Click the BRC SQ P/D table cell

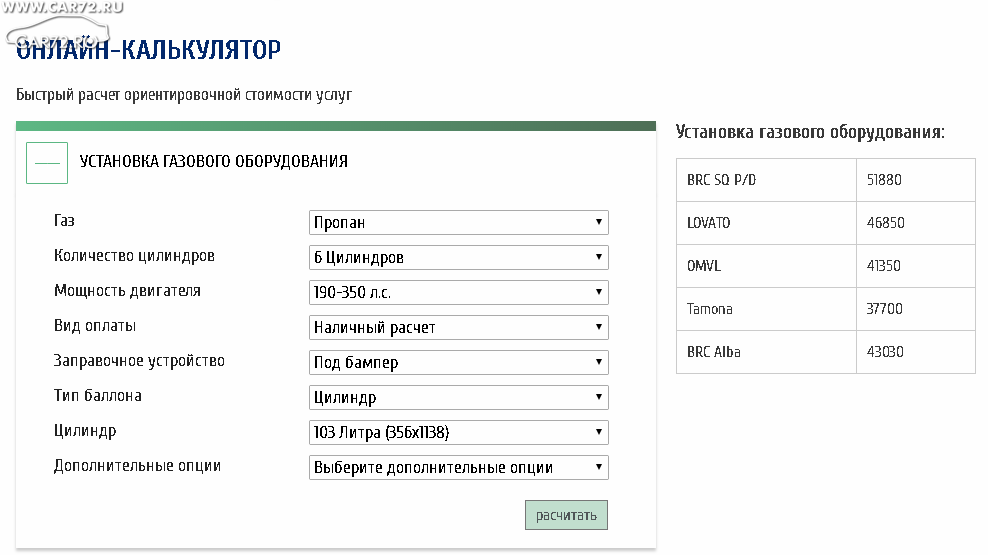tap(766, 180)
